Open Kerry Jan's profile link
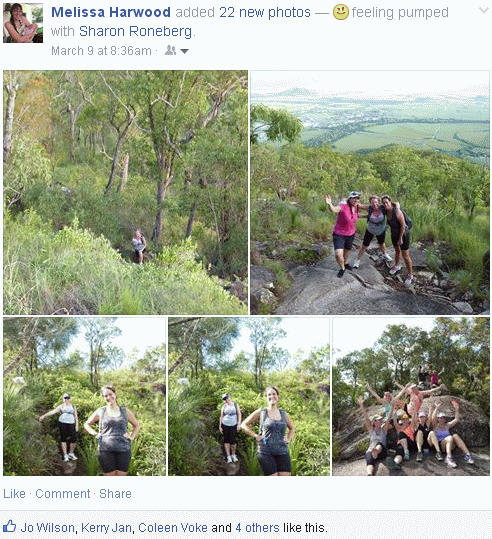This screenshot has width=492, height=539. [106, 528]
